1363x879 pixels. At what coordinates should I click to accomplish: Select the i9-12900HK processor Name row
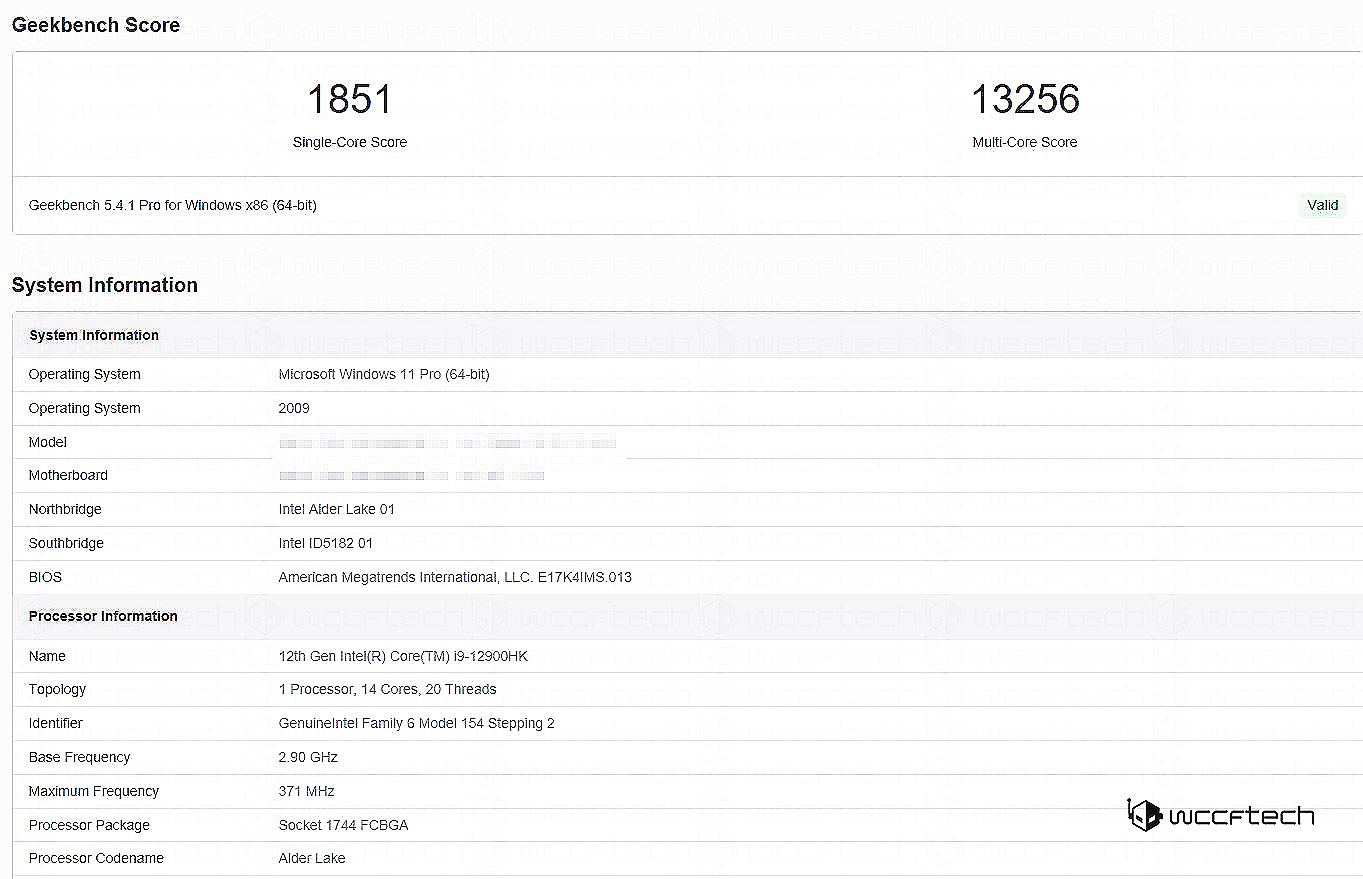[x=403, y=656]
